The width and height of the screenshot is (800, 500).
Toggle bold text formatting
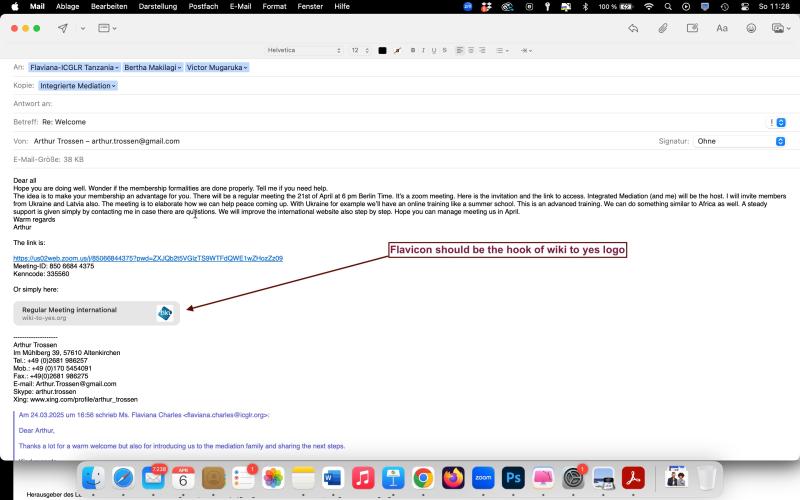tap(414, 50)
